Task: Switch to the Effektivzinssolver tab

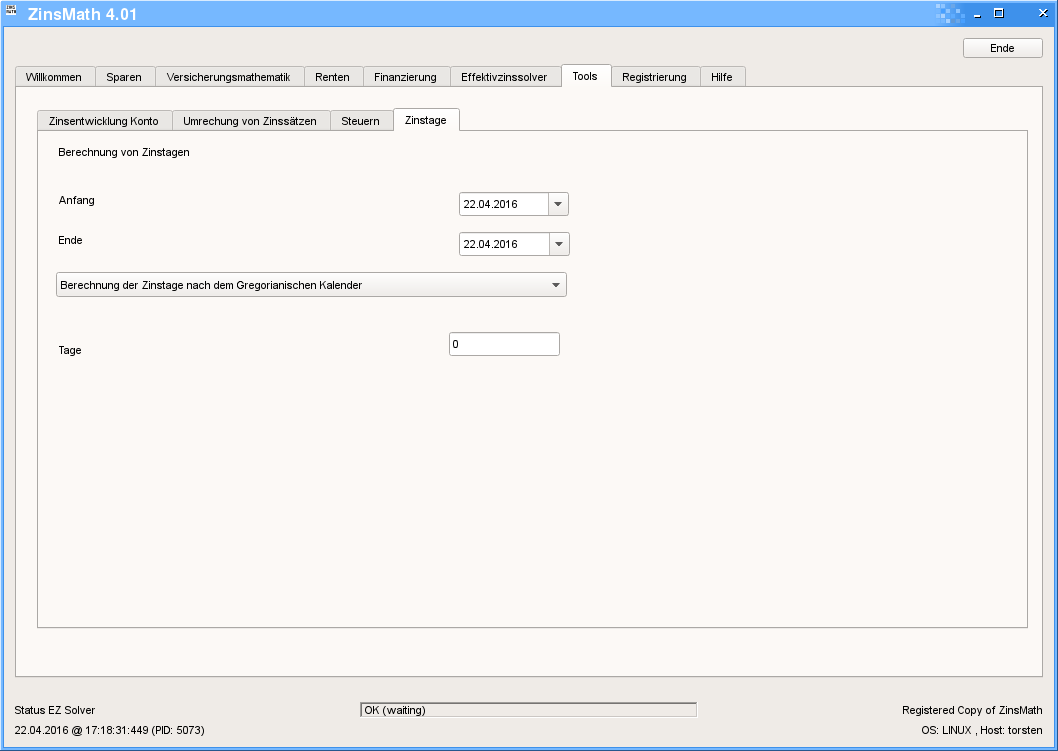Action: coord(504,77)
